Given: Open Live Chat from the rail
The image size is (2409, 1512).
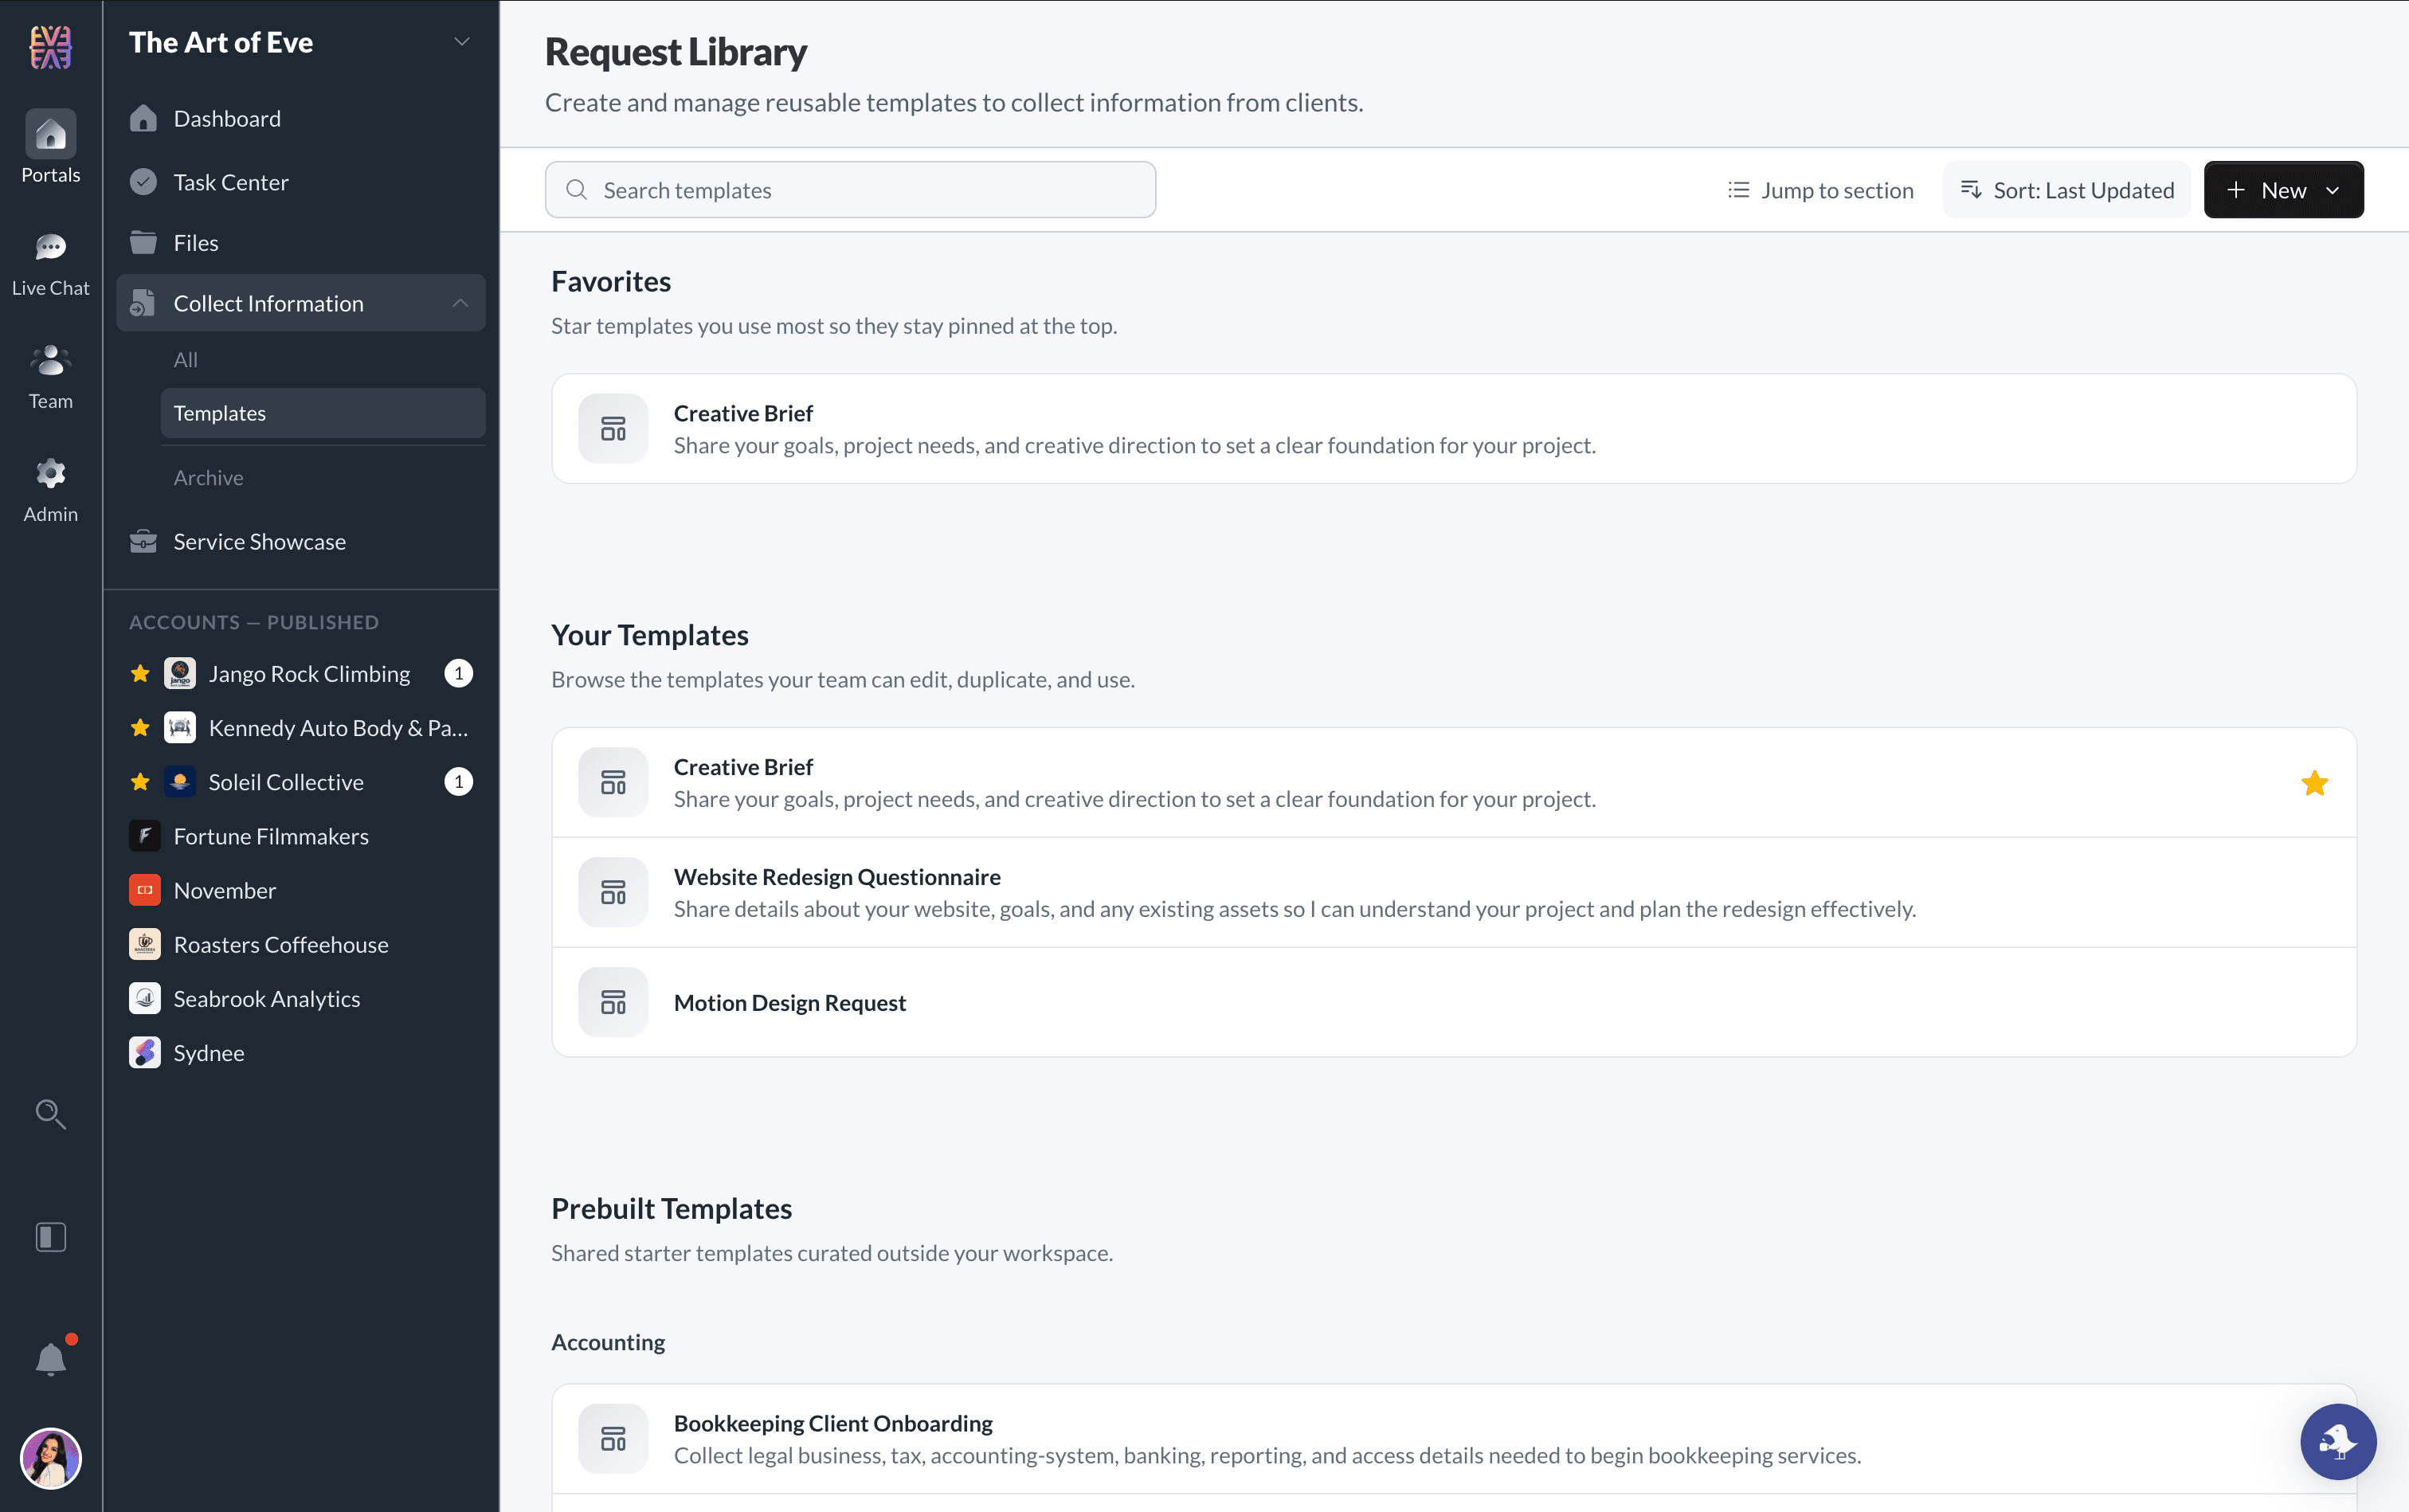Looking at the screenshot, I should coord(51,247).
